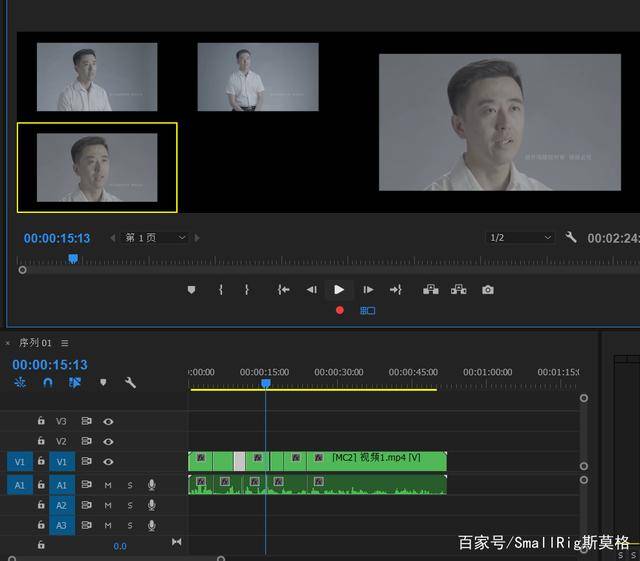Mute the A1 audio track
Screen dimensions: 640x561
pos(108,485)
